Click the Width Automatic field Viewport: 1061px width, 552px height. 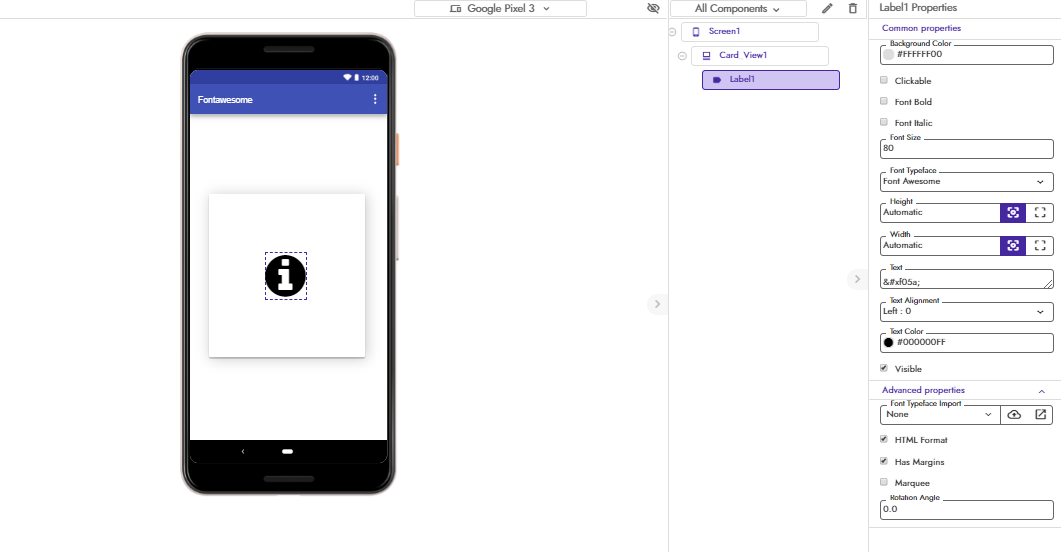coord(940,246)
